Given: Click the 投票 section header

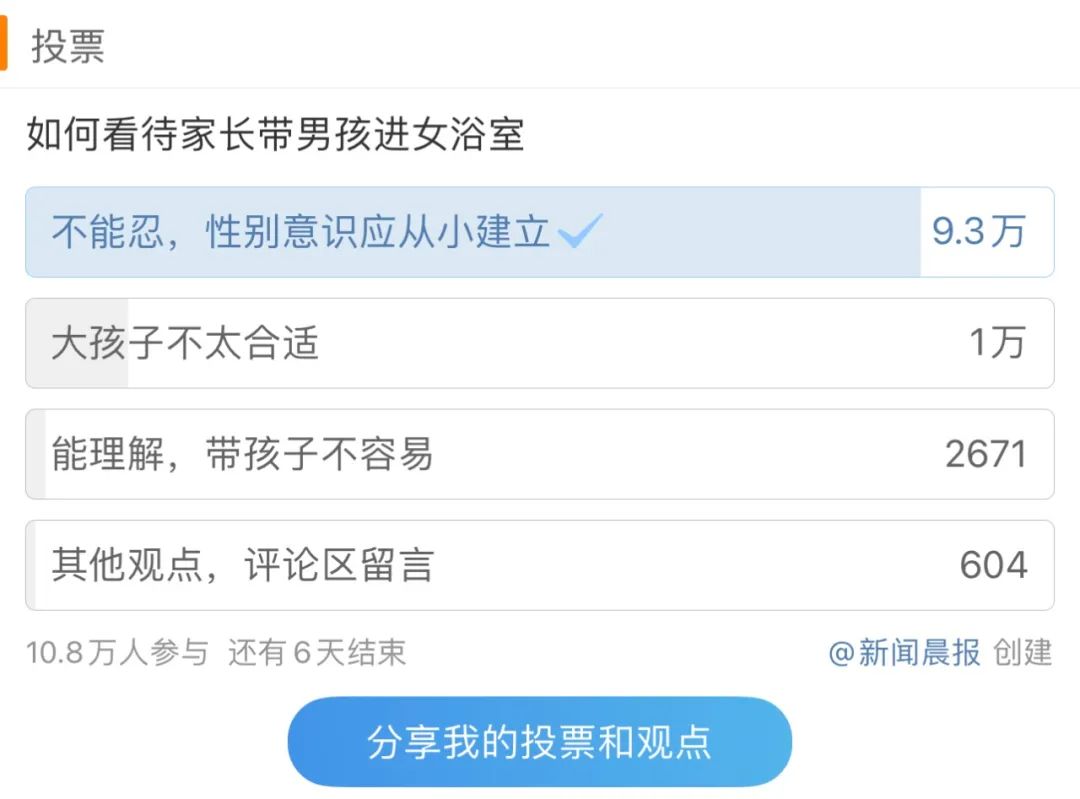Looking at the screenshot, I should coord(68,46).
